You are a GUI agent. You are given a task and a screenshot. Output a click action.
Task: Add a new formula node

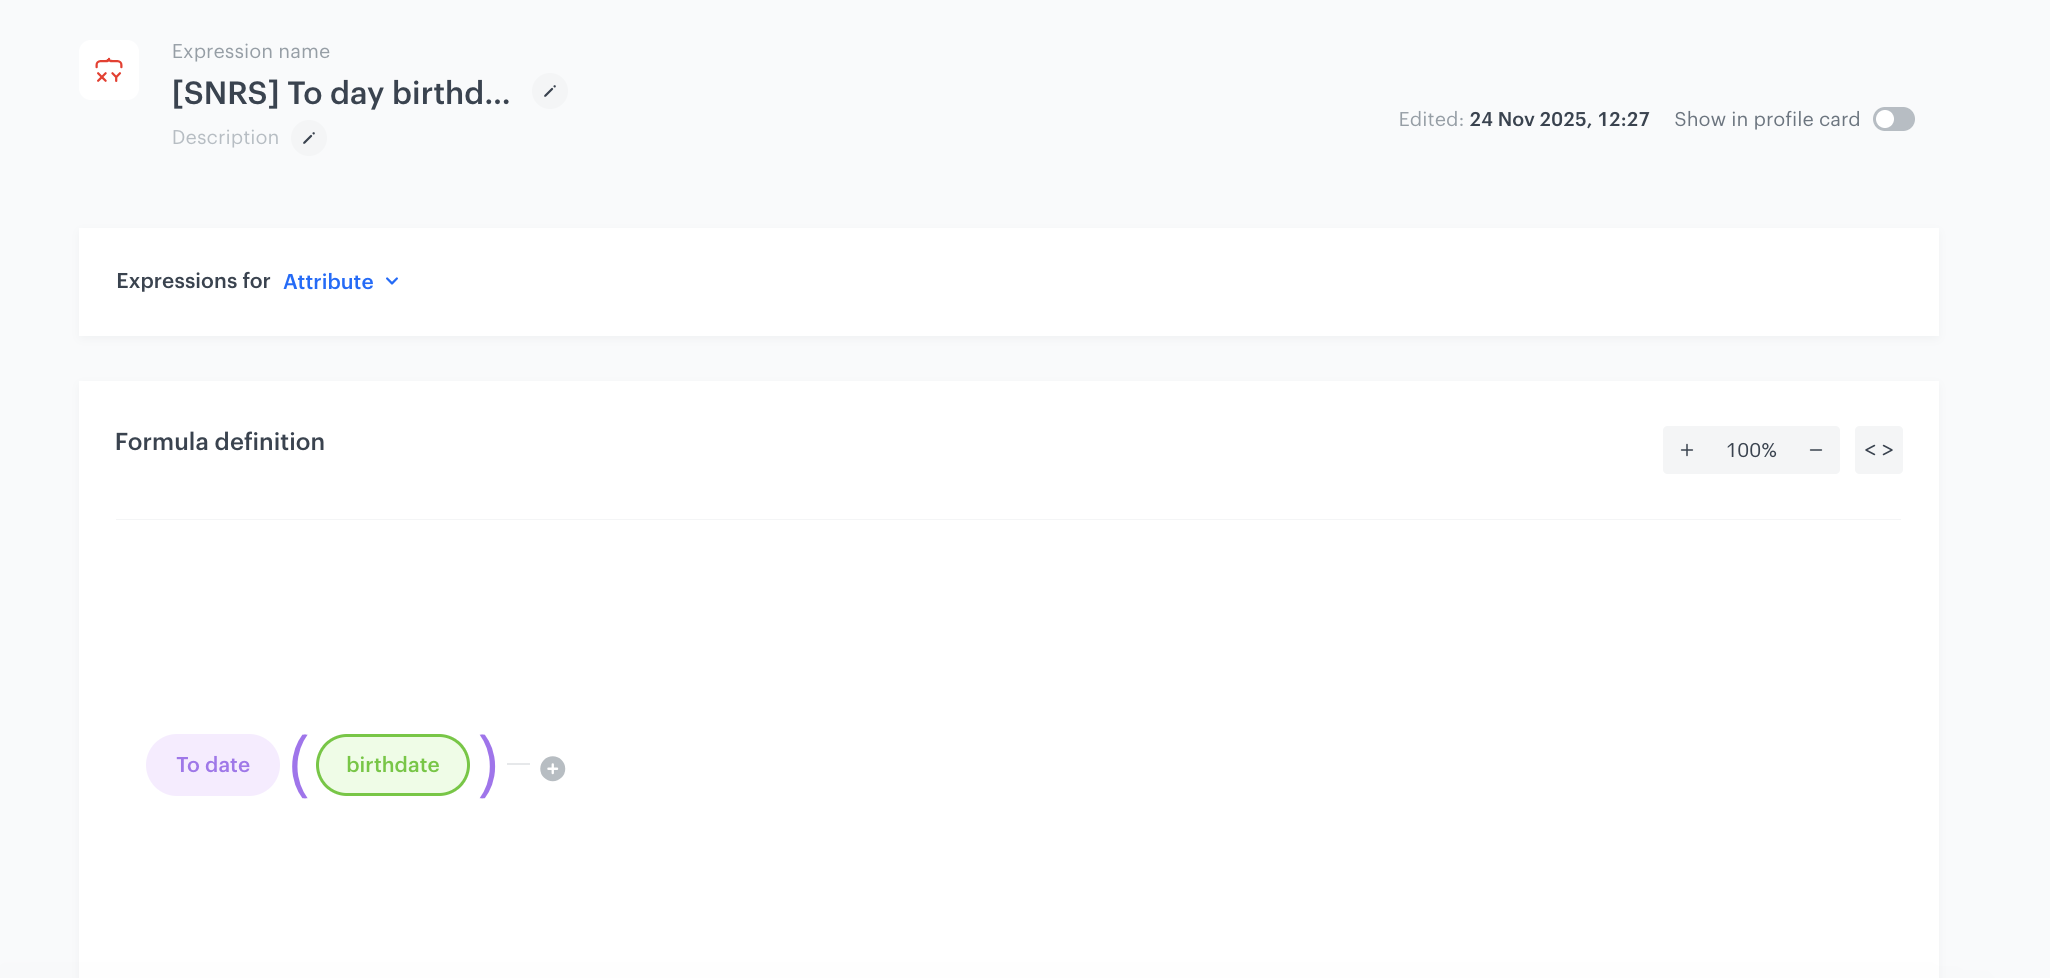(553, 768)
